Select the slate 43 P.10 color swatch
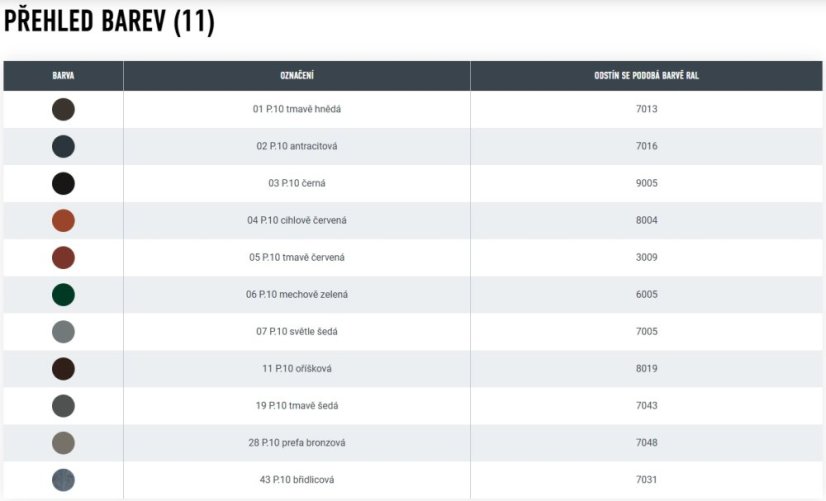This screenshot has height=501, width=826. [x=63, y=479]
